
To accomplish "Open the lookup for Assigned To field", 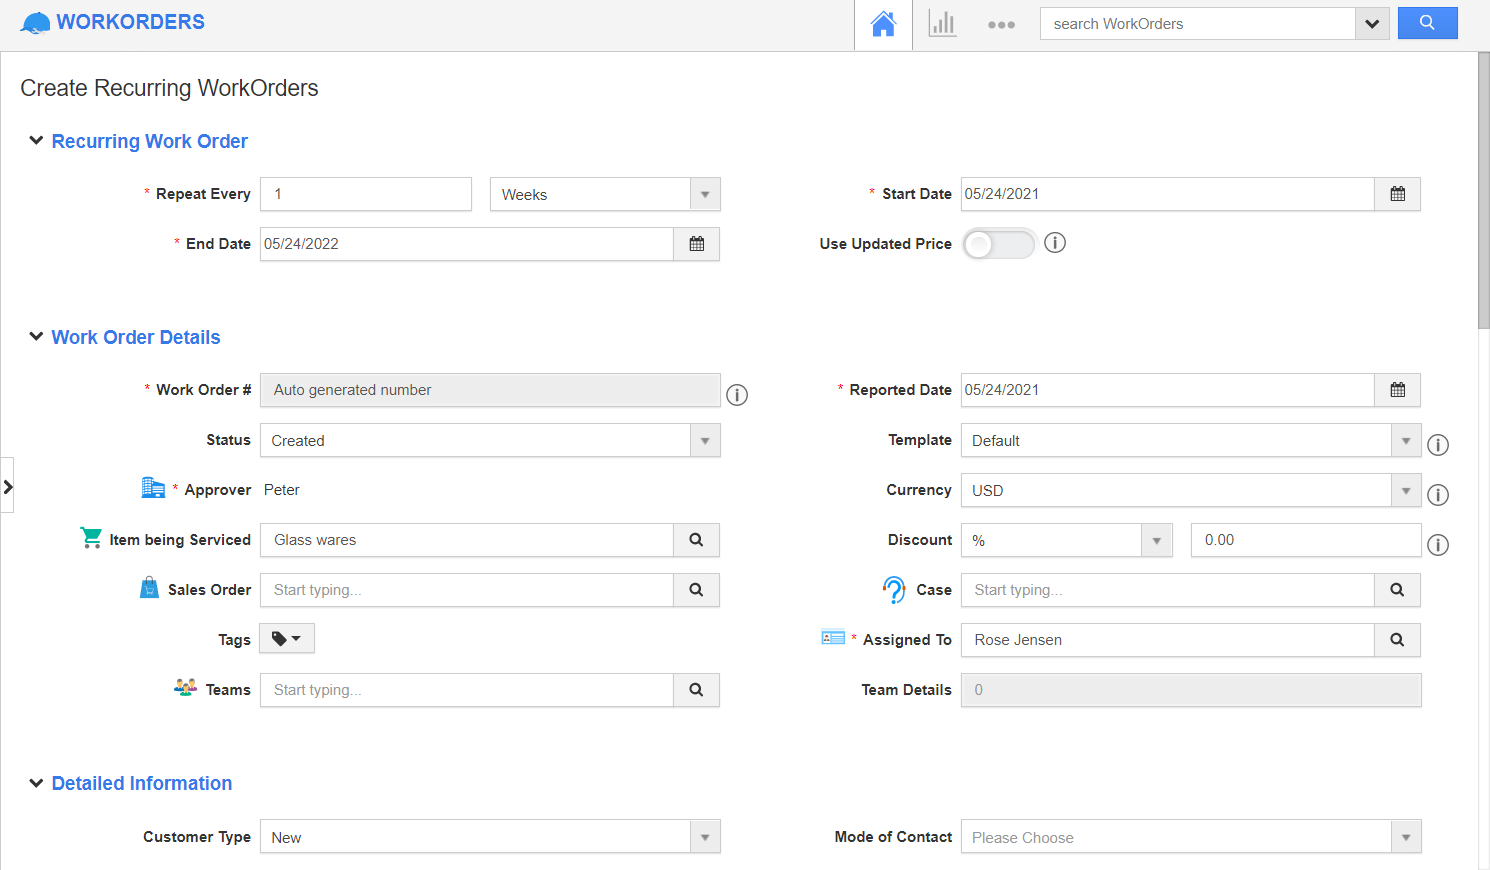I will 1396,640.
